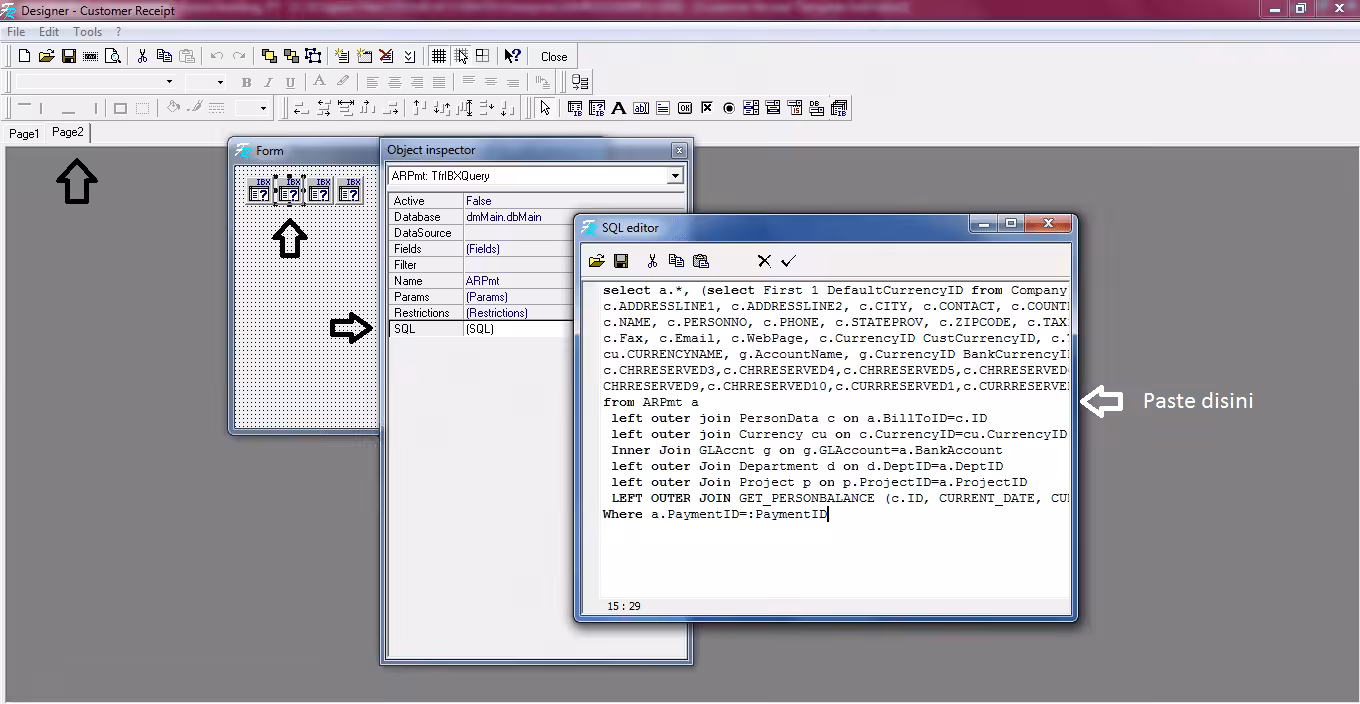Save the report with the floppy icon
This screenshot has width=1360, height=704.
point(69,56)
